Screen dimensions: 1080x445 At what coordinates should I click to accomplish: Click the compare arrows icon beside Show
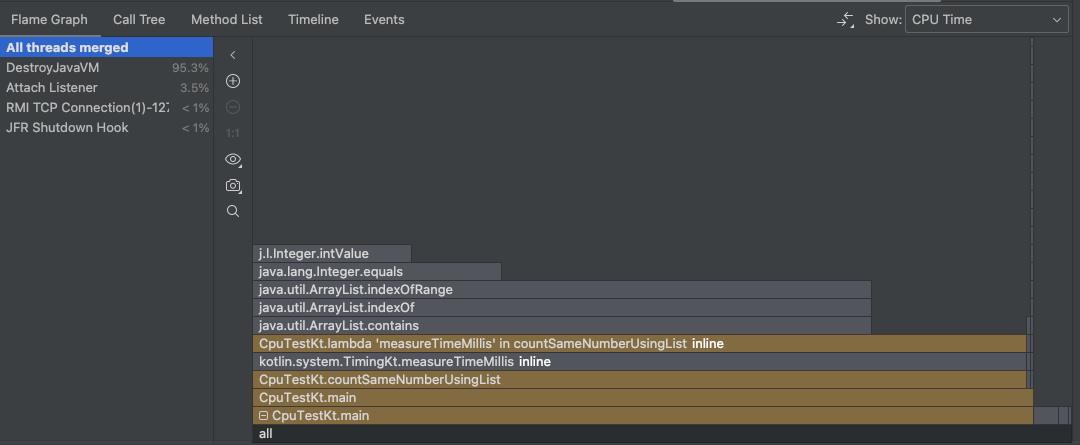846,20
